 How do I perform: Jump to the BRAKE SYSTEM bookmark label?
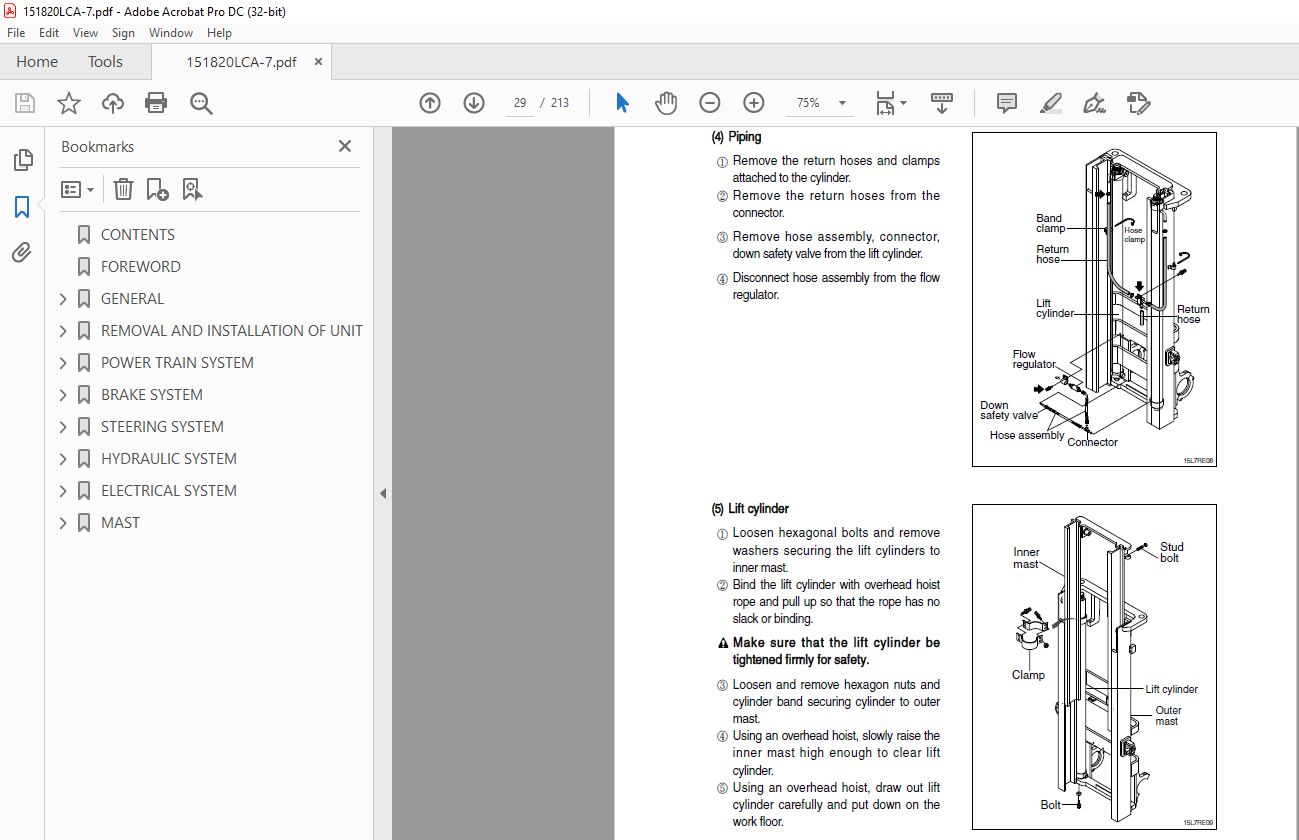(152, 395)
